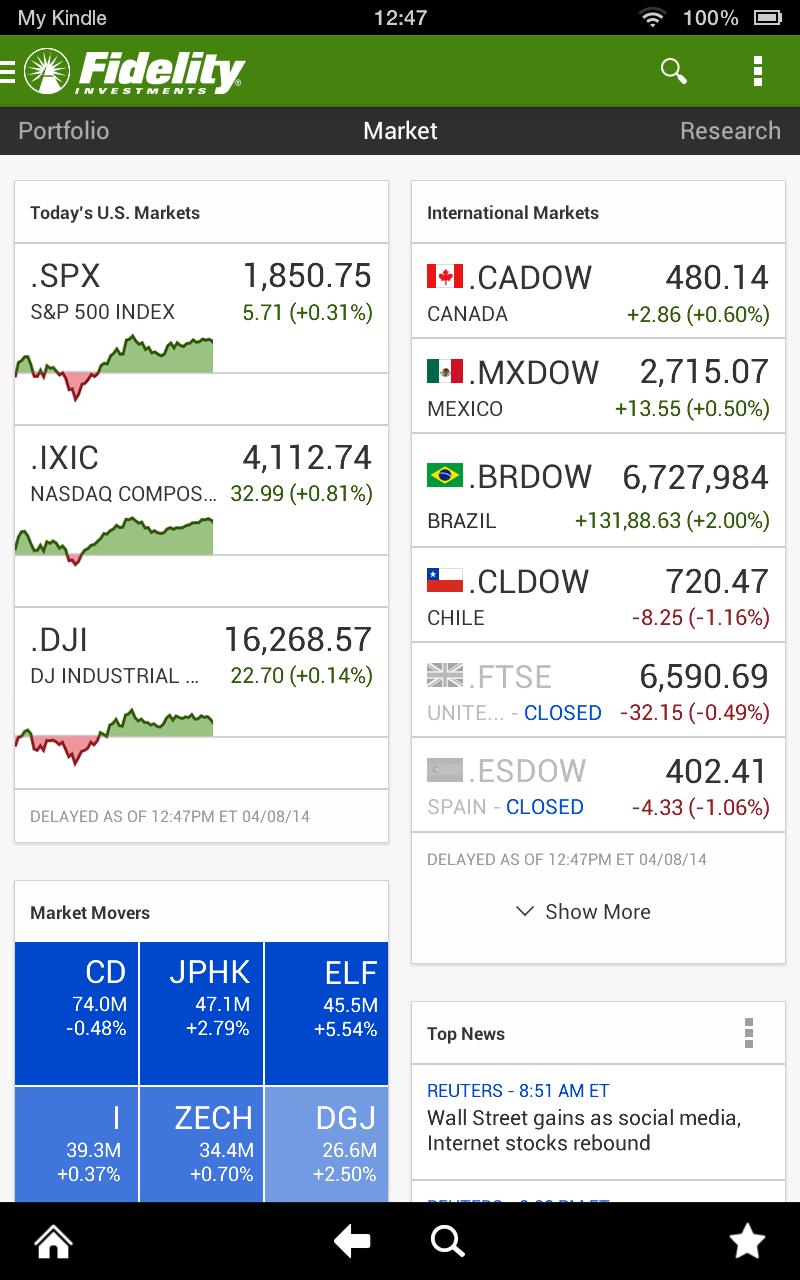This screenshot has height=1280, width=800.
Task: Switch to the Portfolio tab
Action: tap(62, 130)
